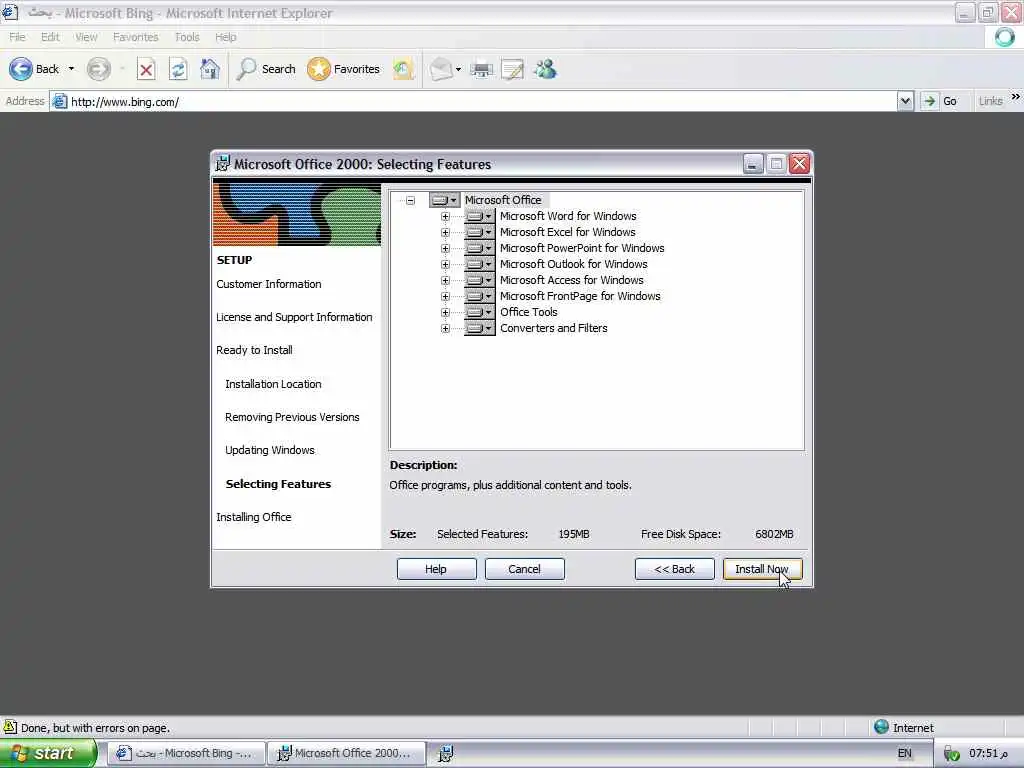Image resolution: width=1024 pixels, height=768 pixels.
Task: Expand Microsoft Excel for Windows node
Action: click(445, 232)
